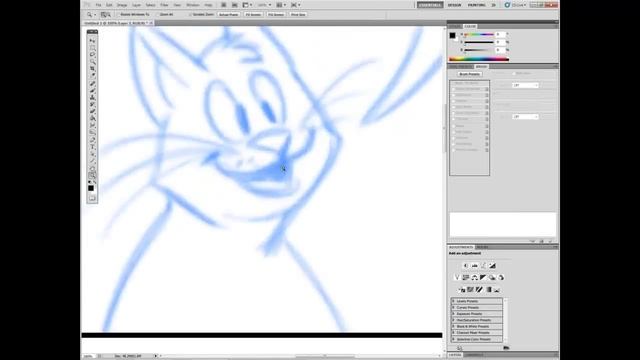Viewport: 640px width, 360px height.
Task: Expand Channel Mixer Presets list
Action: [453, 333]
